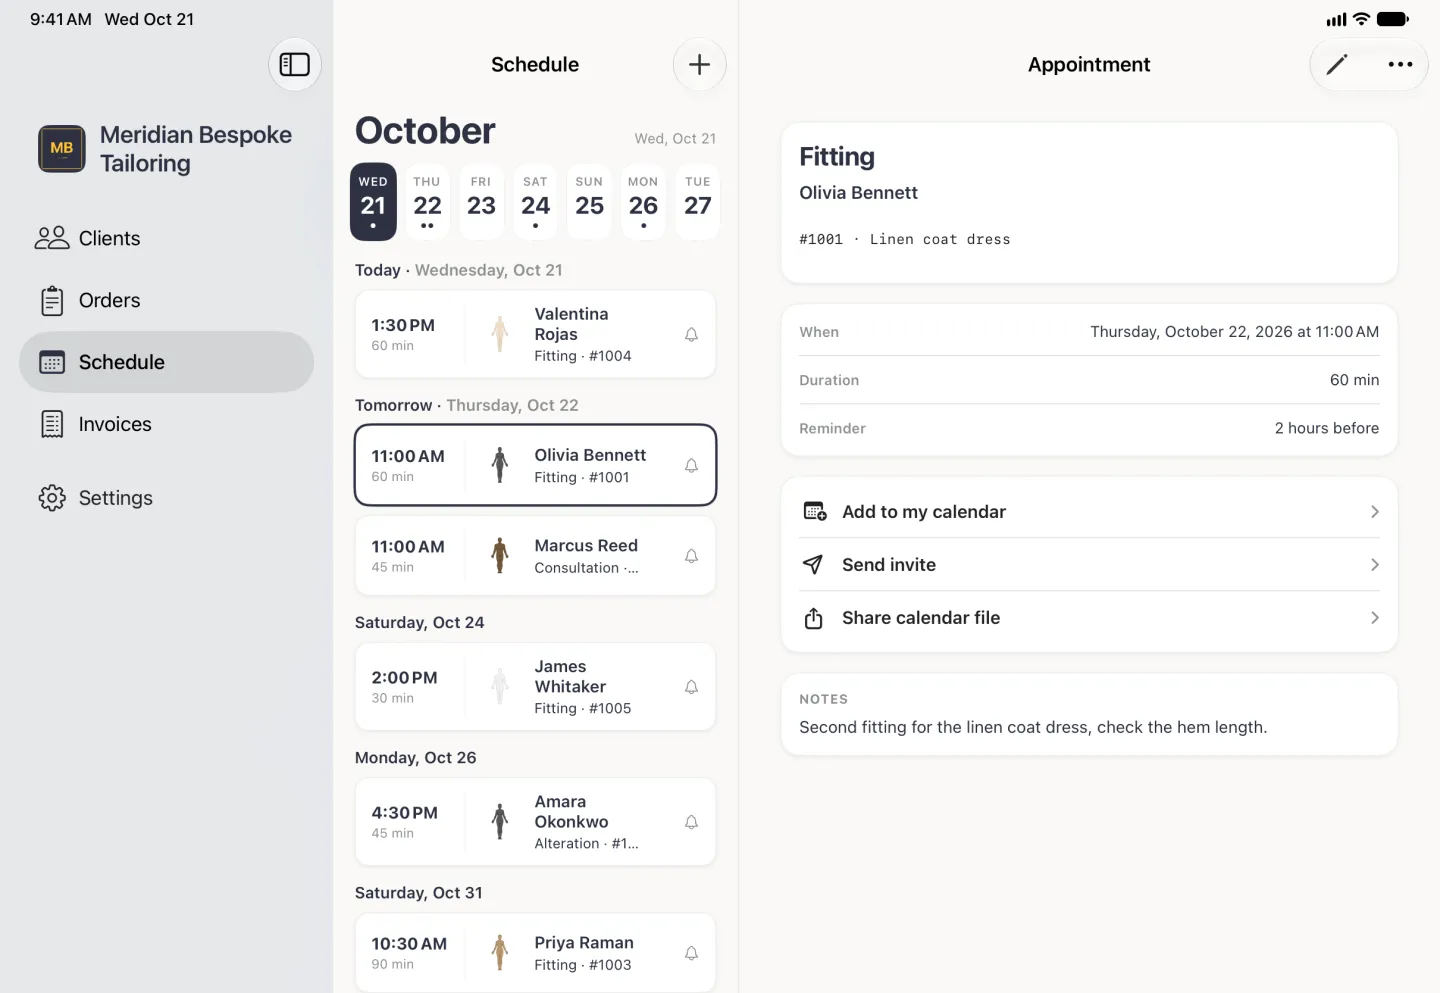Viewport: 1440px width, 993px height.
Task: Select Thursday 22 in the week strip
Action: [x=427, y=202]
